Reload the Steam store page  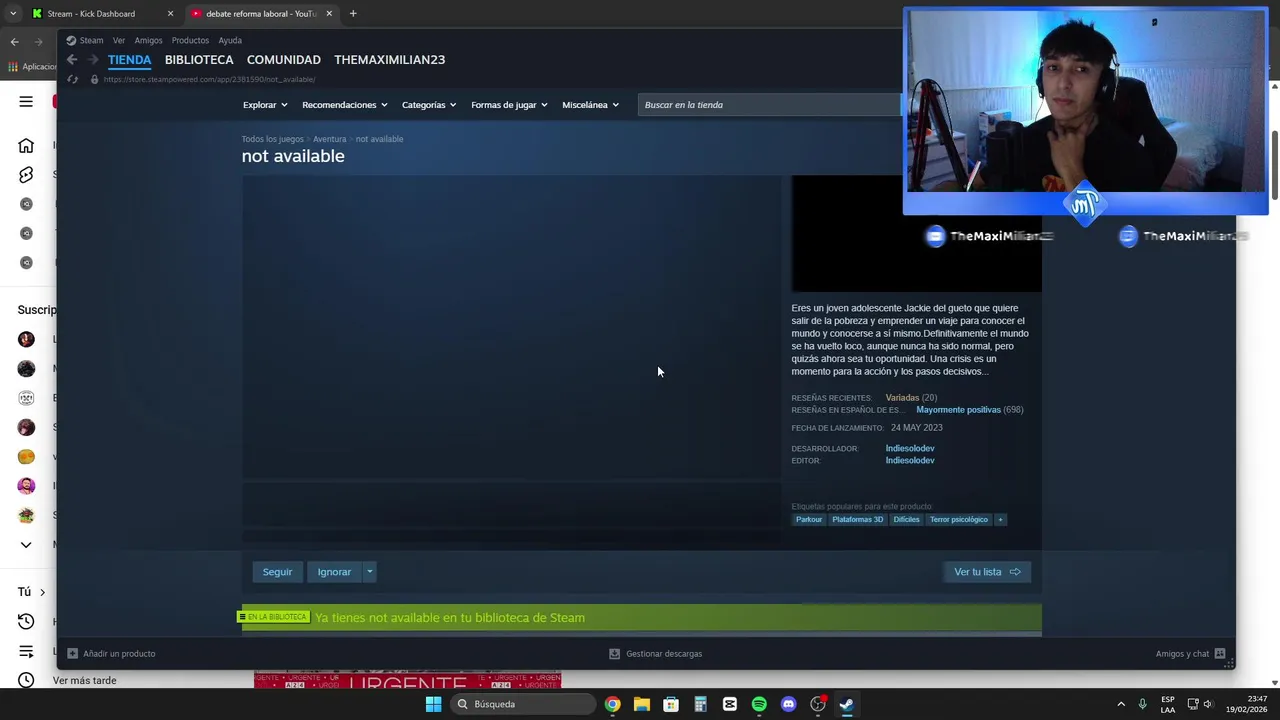[72, 79]
